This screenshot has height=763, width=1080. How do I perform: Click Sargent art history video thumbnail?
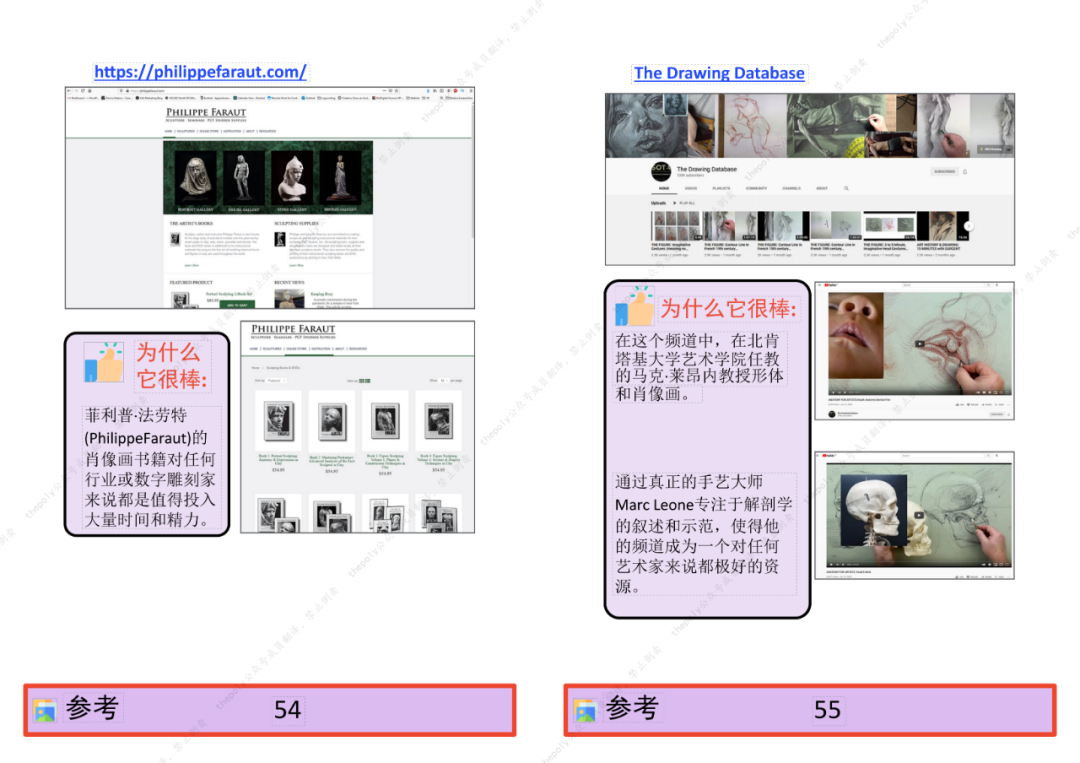click(x=943, y=227)
